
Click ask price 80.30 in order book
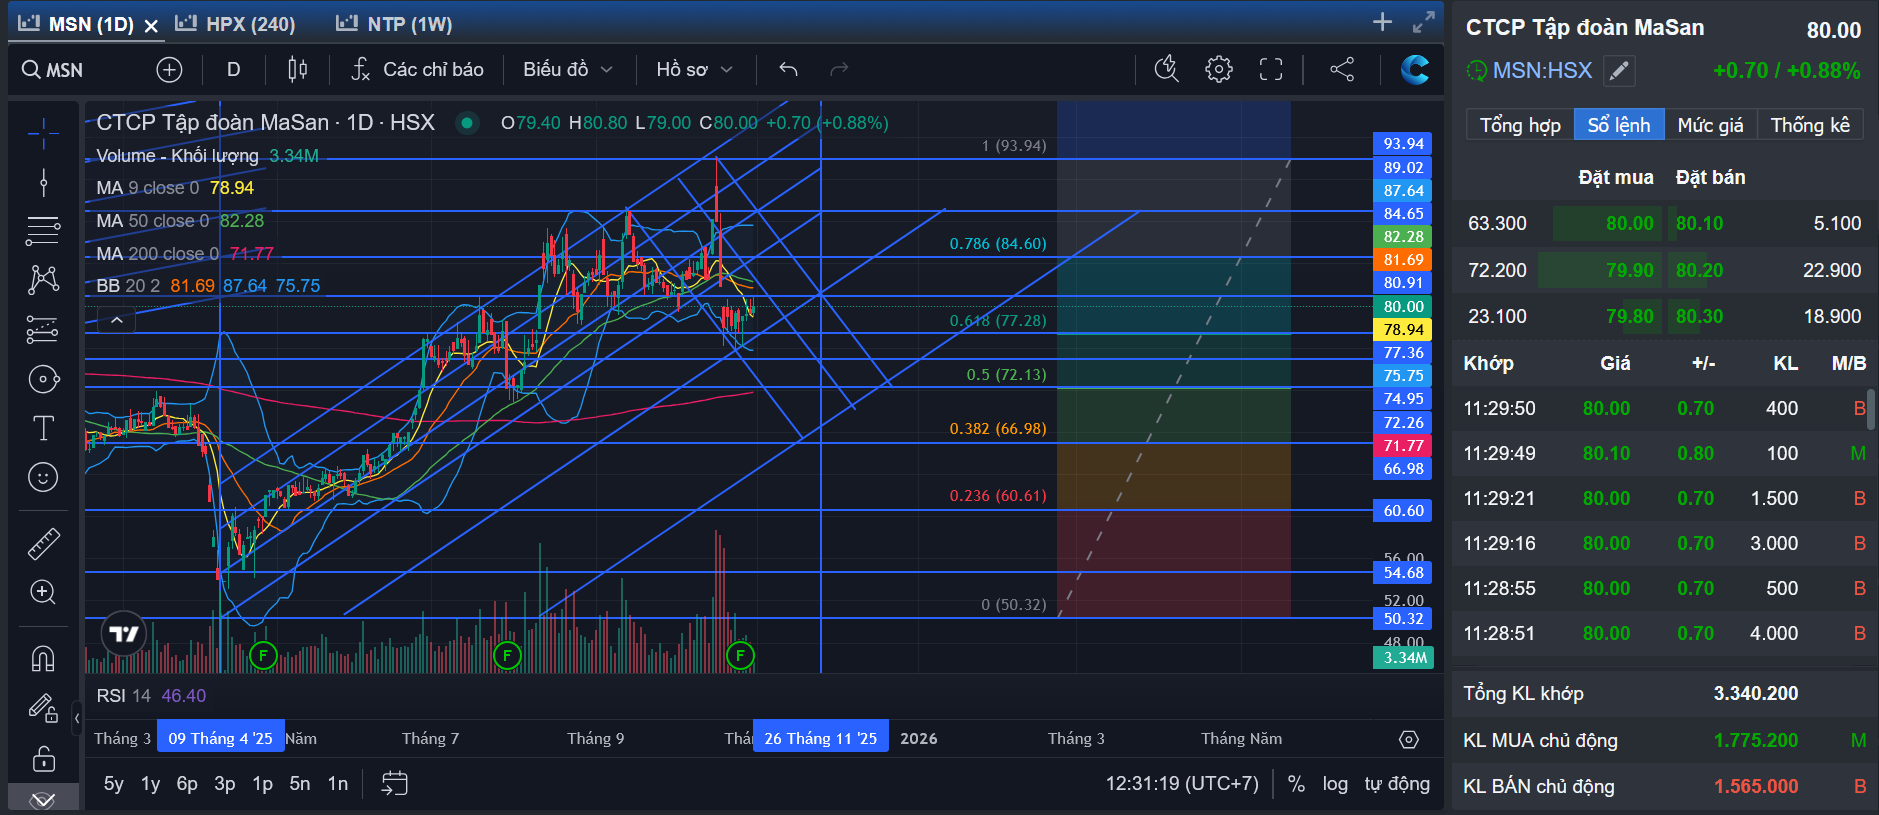(1699, 316)
